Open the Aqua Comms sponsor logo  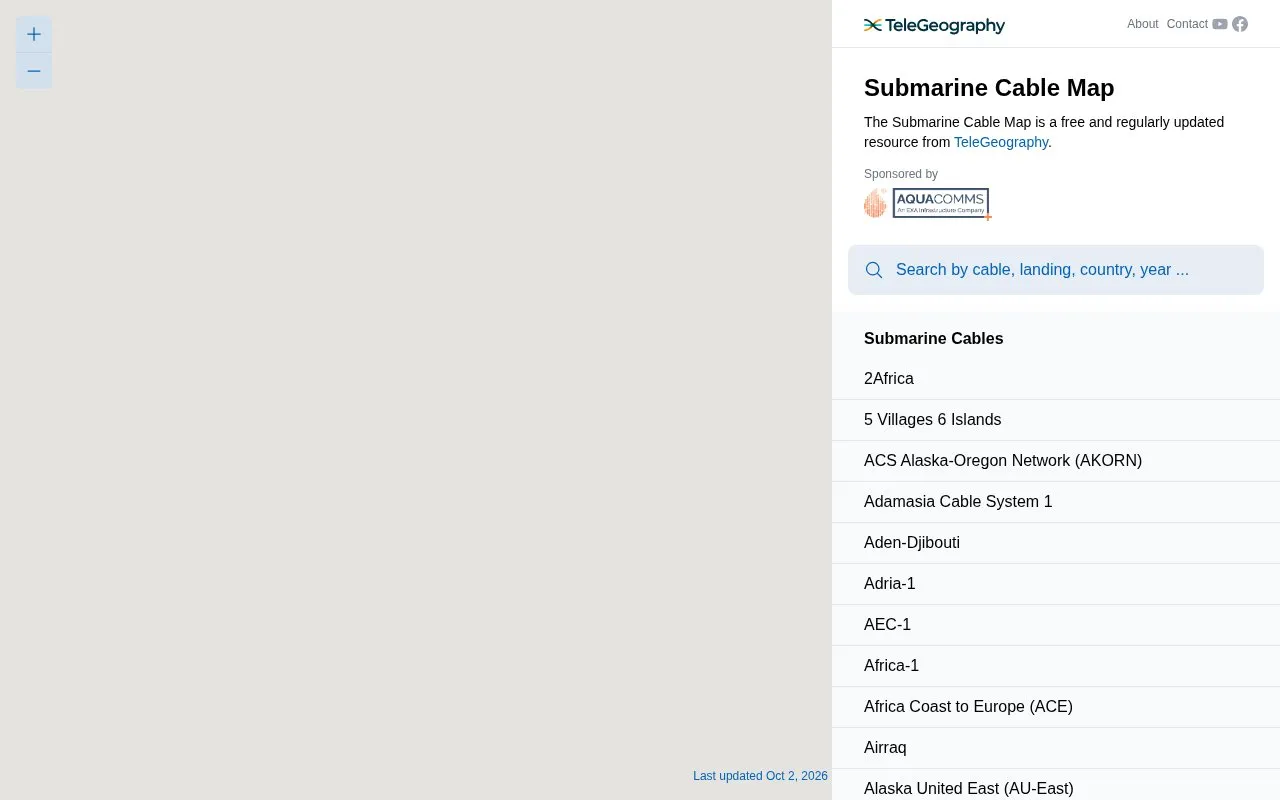tap(928, 203)
